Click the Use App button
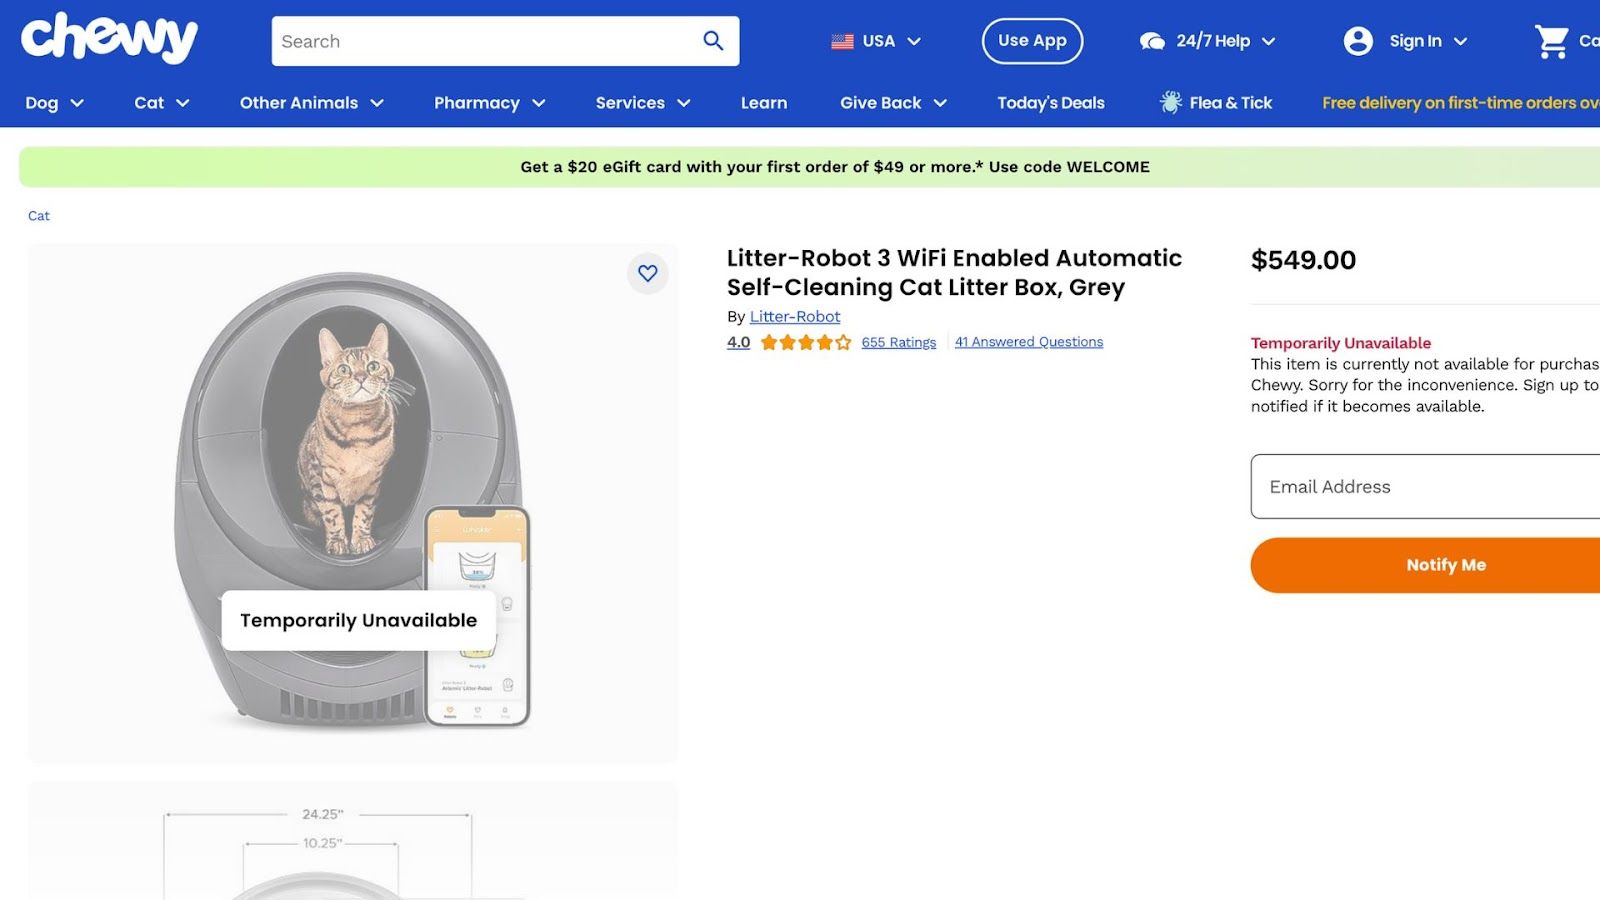This screenshot has width=1600, height=900. coord(1032,41)
